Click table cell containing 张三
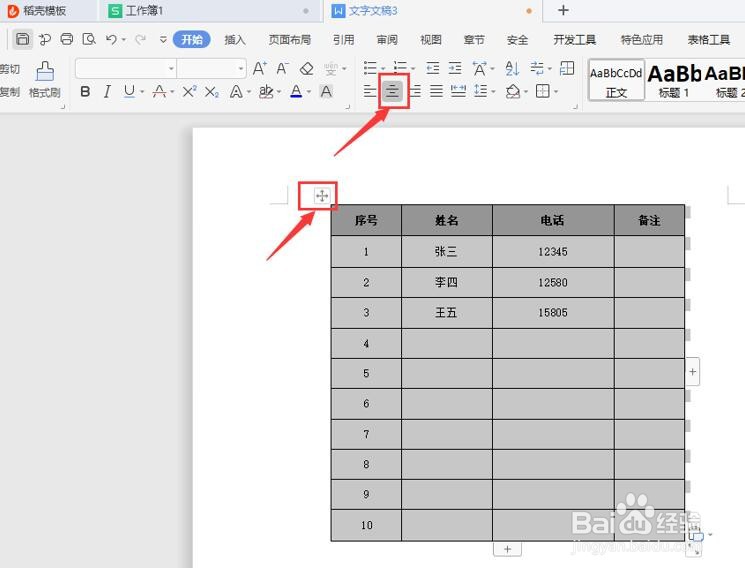Image resolution: width=745 pixels, height=572 pixels. pos(447,252)
